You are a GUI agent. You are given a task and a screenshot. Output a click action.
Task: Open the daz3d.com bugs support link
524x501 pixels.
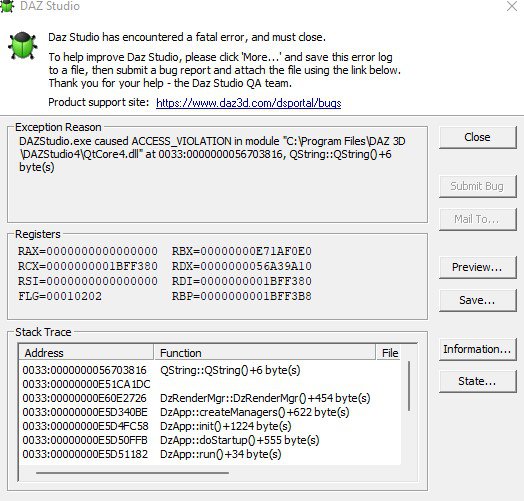(248, 103)
